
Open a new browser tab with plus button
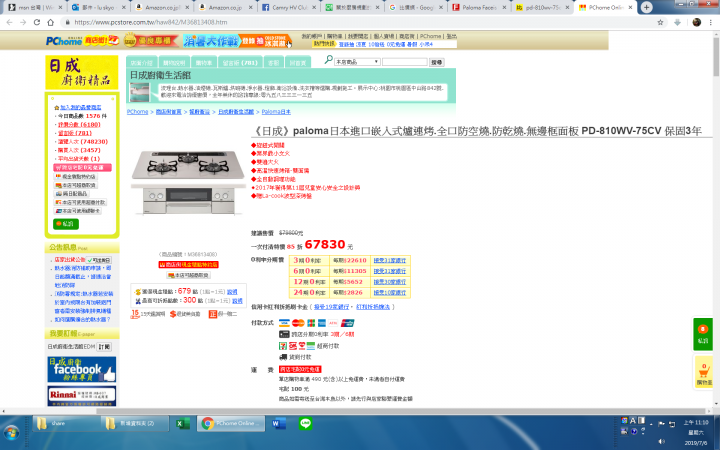(646, 7)
